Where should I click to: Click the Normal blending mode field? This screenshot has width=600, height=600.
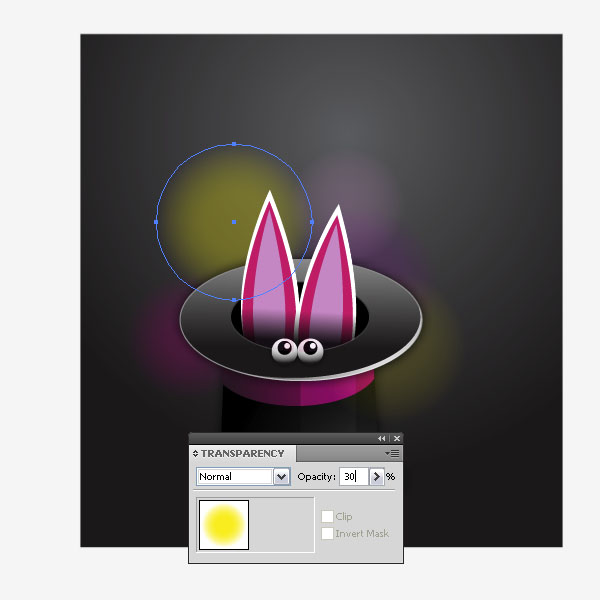pos(235,477)
